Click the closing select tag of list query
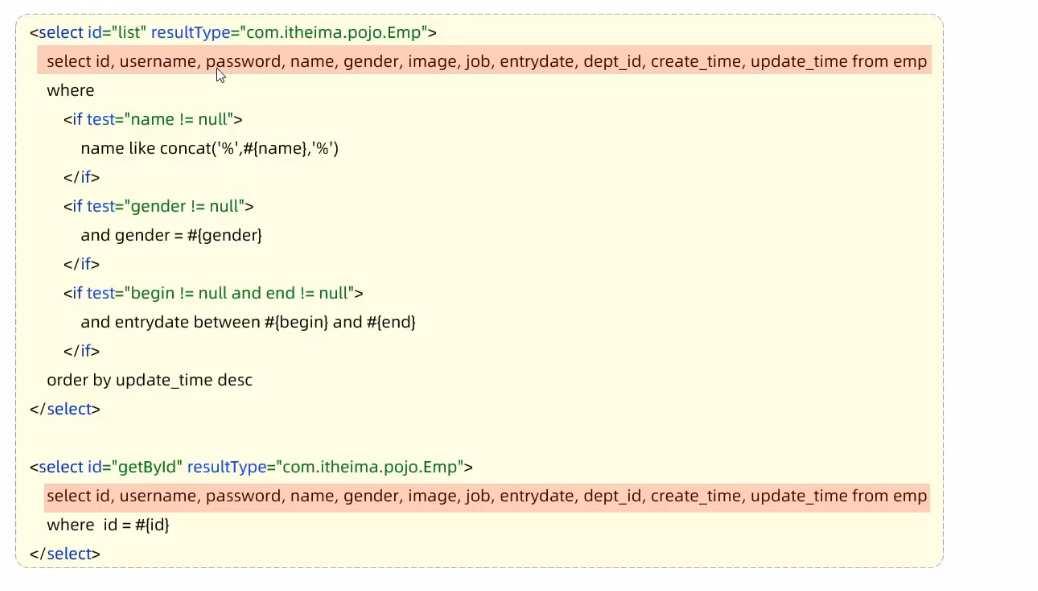This screenshot has width=1038, height=591. coord(65,410)
